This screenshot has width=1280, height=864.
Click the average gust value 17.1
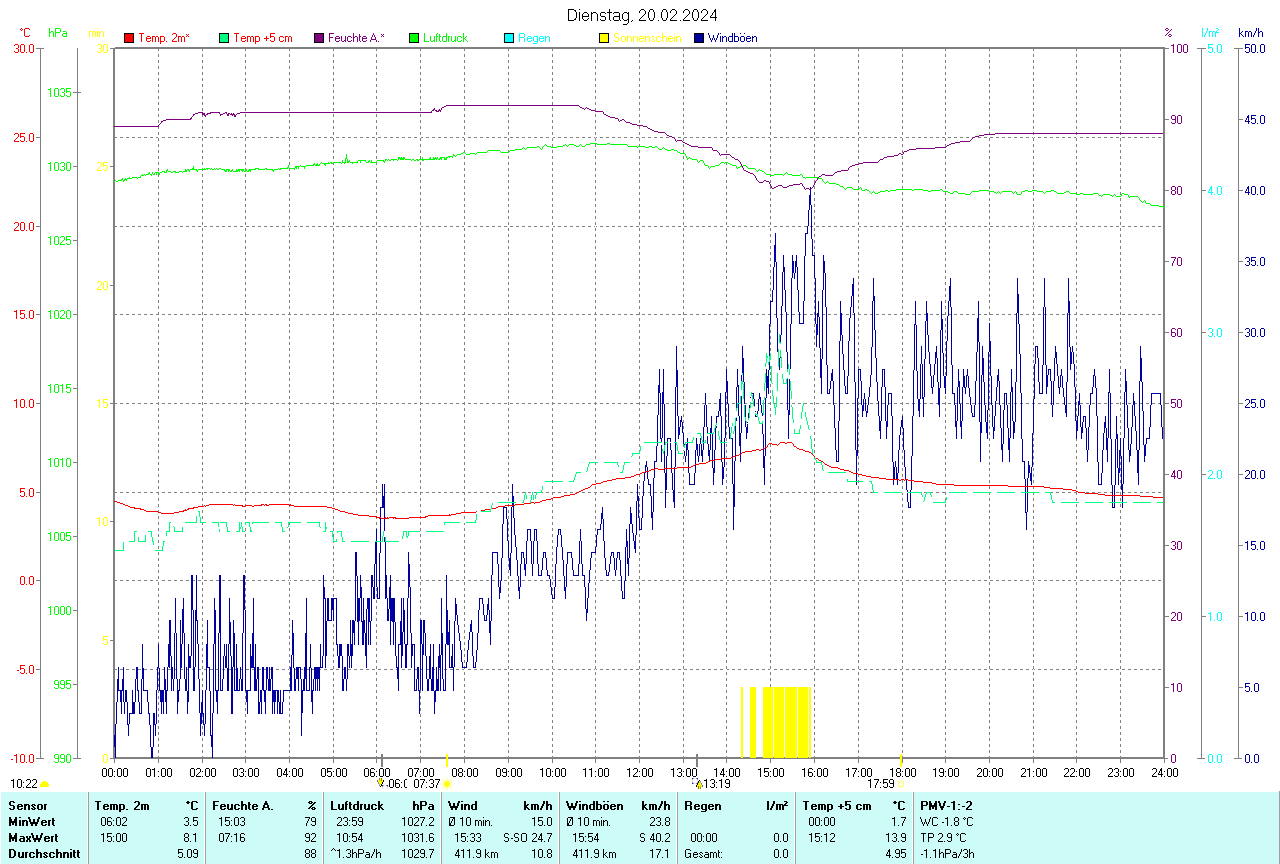click(x=660, y=854)
